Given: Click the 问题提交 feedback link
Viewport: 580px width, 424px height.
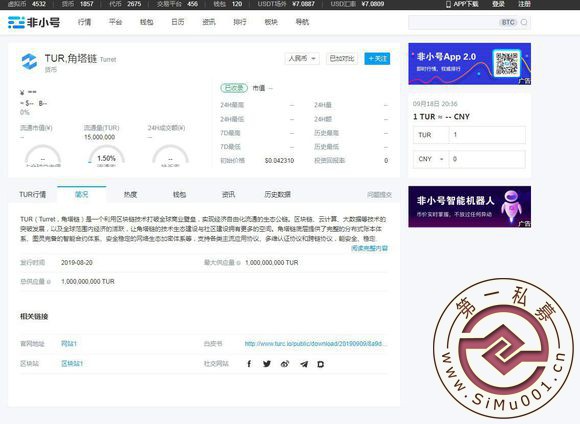Looking at the screenshot, I should point(380,195).
